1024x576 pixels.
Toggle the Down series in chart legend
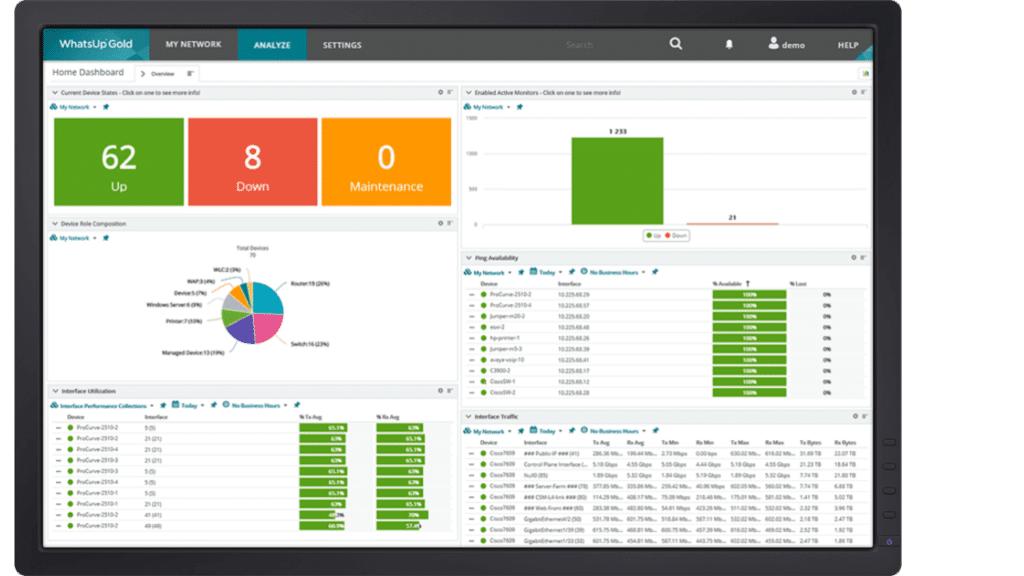pyautogui.click(x=676, y=235)
